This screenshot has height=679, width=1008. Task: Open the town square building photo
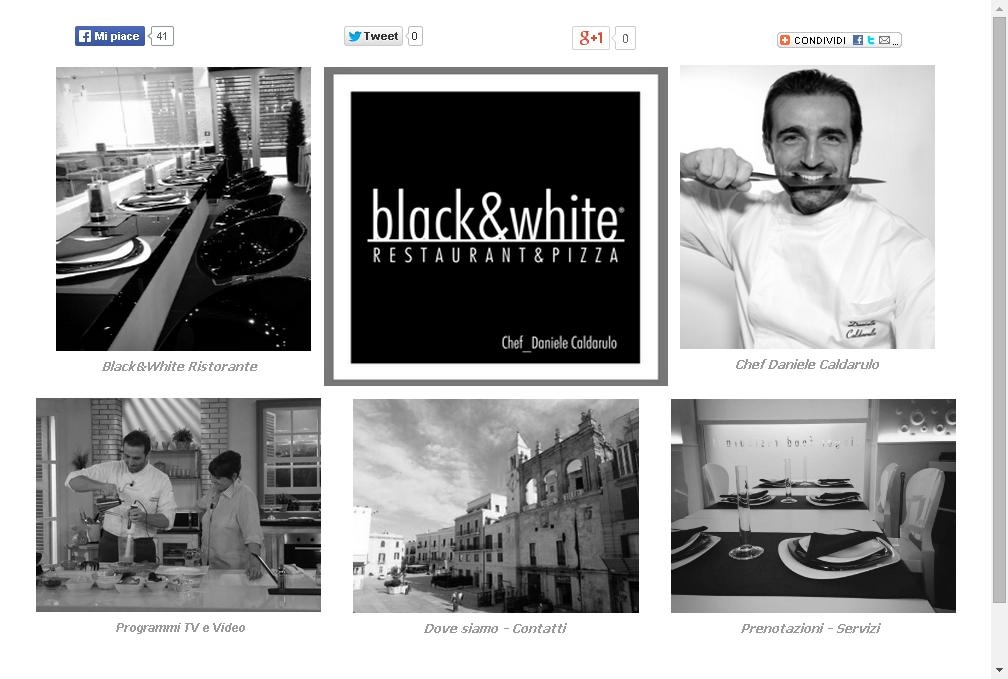496,506
